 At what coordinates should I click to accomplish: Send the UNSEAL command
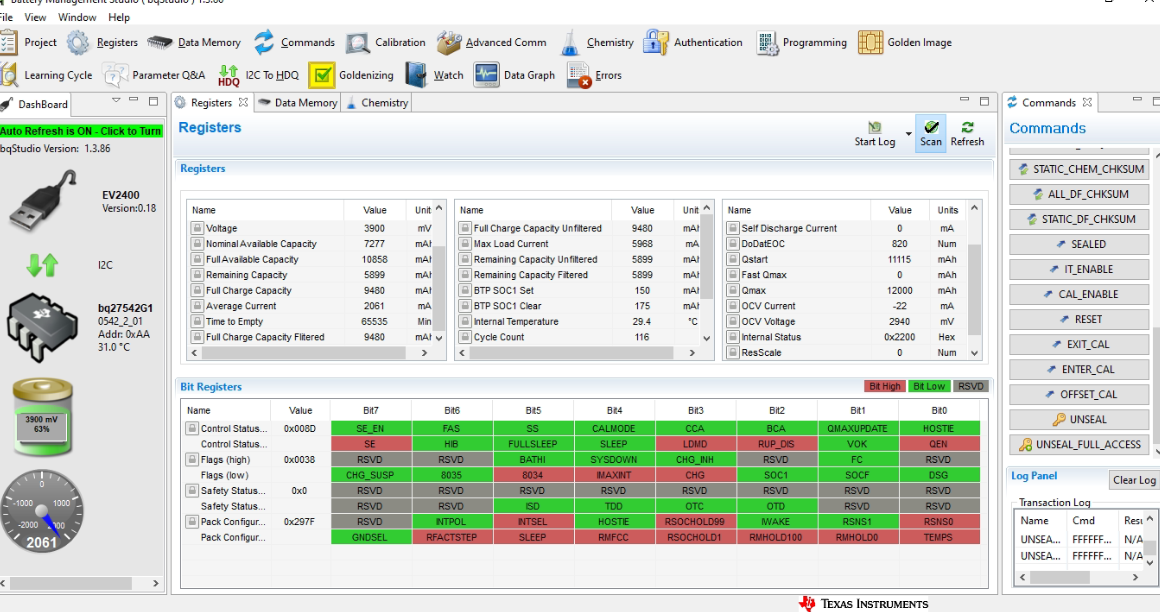[1079, 420]
